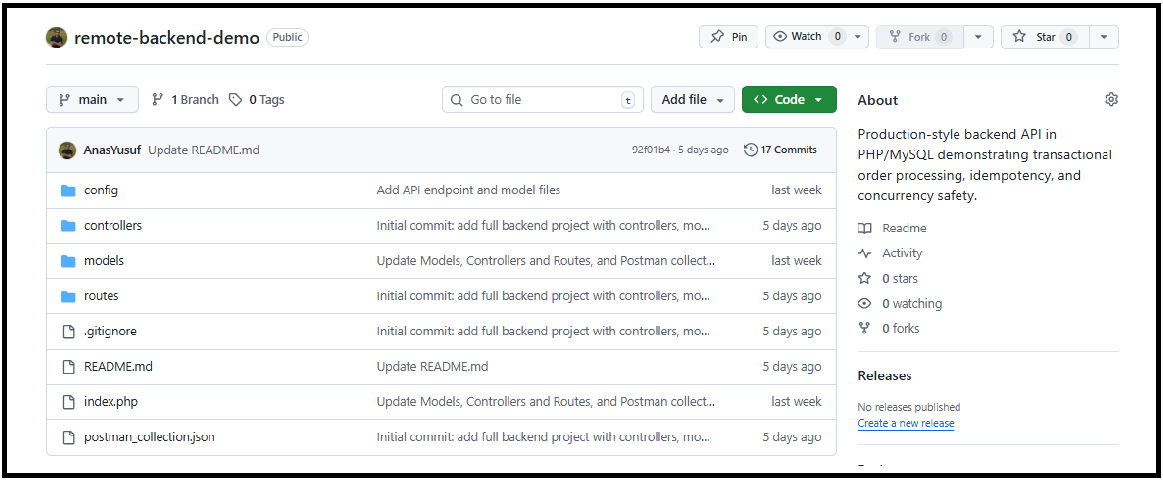The height and width of the screenshot is (487, 1163).
Task: Click the Pin repository button
Action: point(728,37)
